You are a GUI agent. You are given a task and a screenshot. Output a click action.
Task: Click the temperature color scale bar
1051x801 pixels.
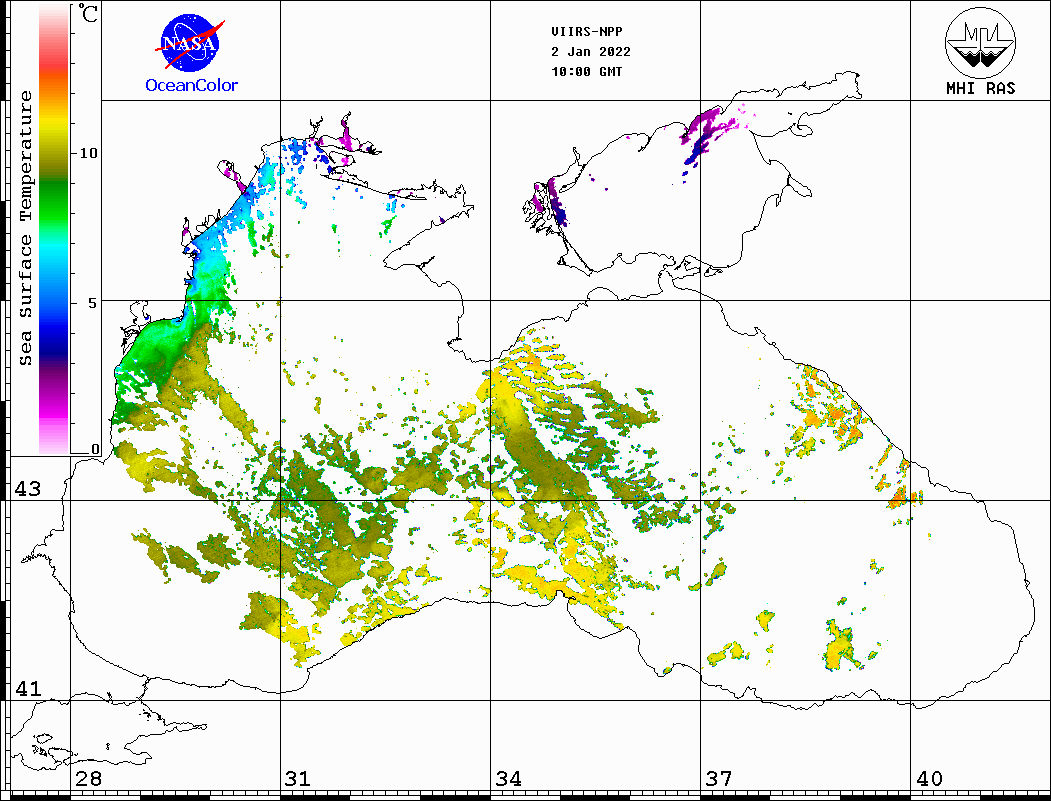click(54, 230)
